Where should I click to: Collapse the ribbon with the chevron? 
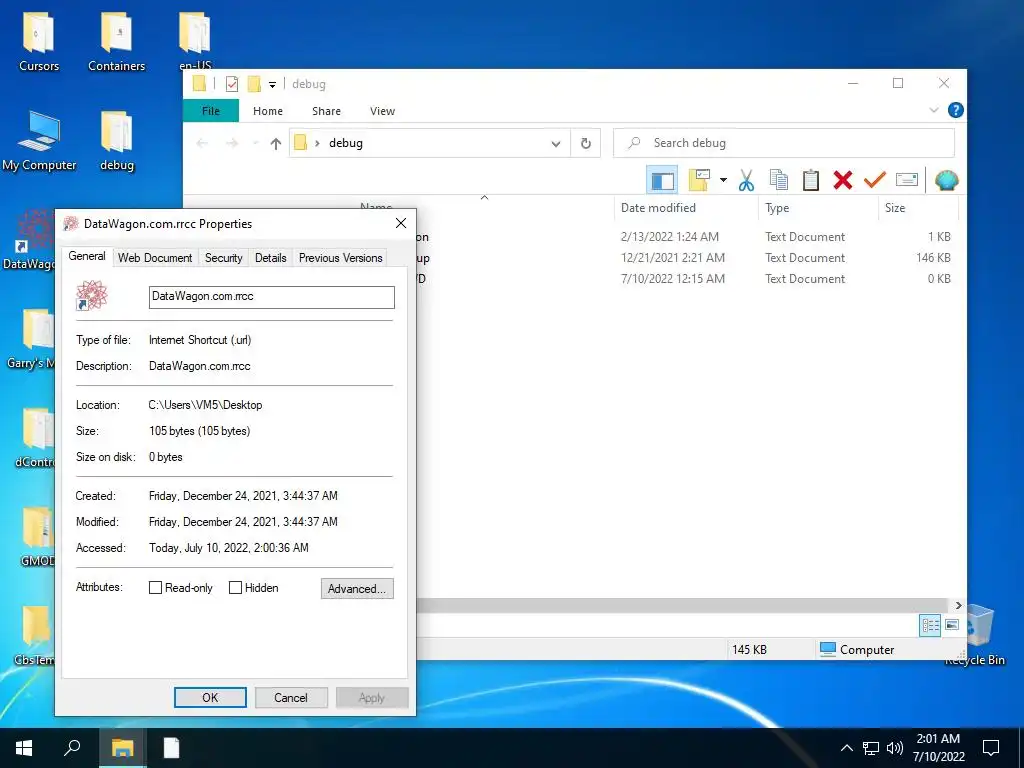click(934, 110)
